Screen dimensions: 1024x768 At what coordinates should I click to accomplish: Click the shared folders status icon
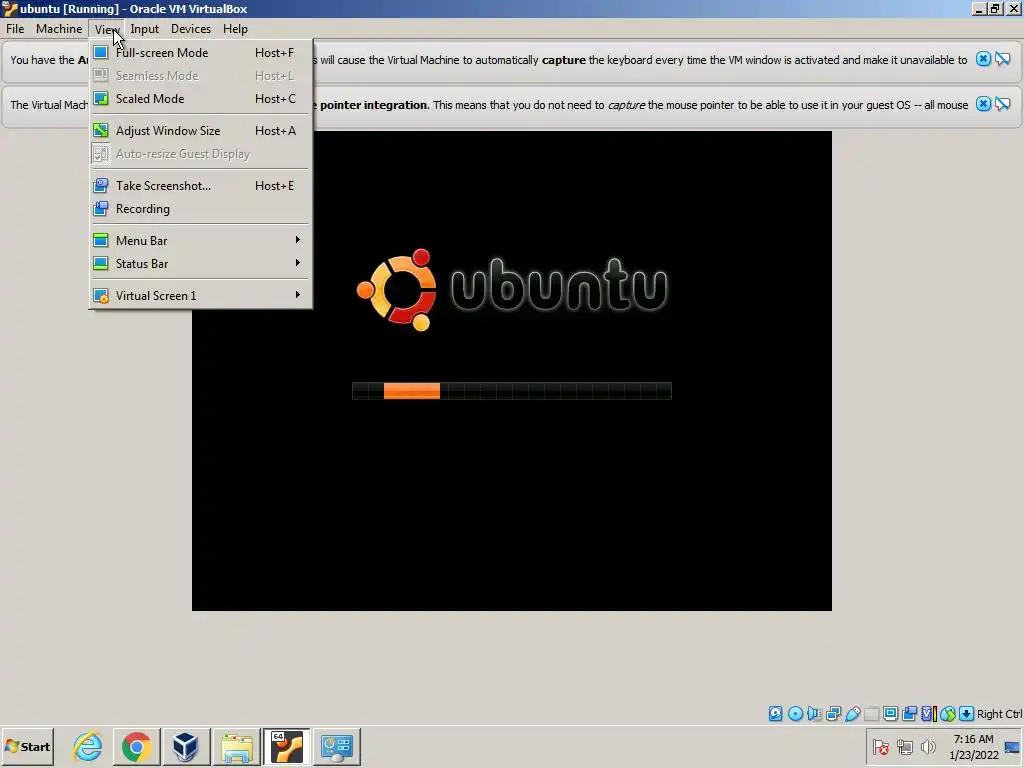coord(871,714)
